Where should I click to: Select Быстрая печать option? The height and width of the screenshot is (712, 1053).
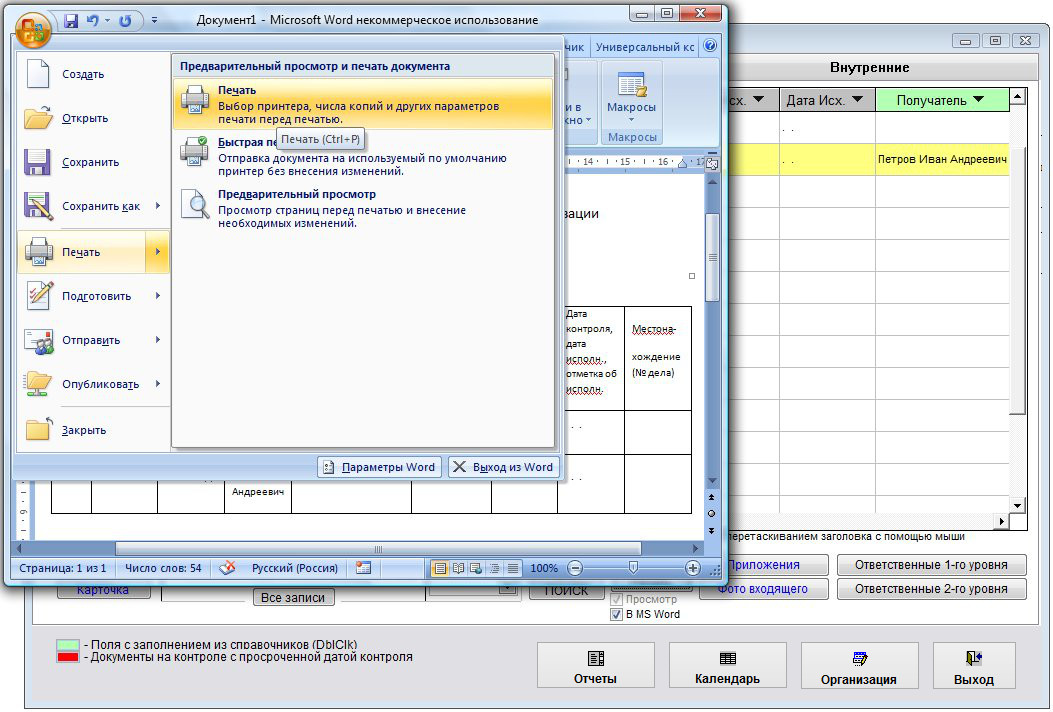pos(363,157)
